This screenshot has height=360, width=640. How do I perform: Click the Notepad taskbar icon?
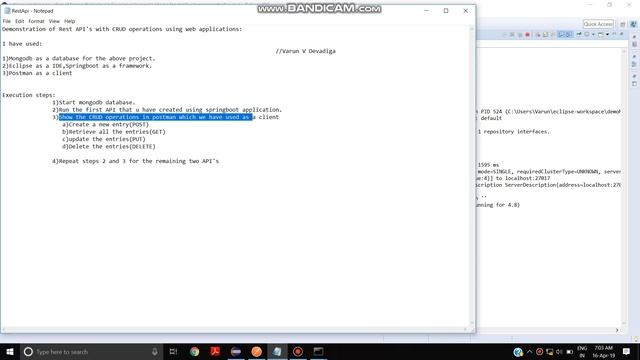(277, 351)
